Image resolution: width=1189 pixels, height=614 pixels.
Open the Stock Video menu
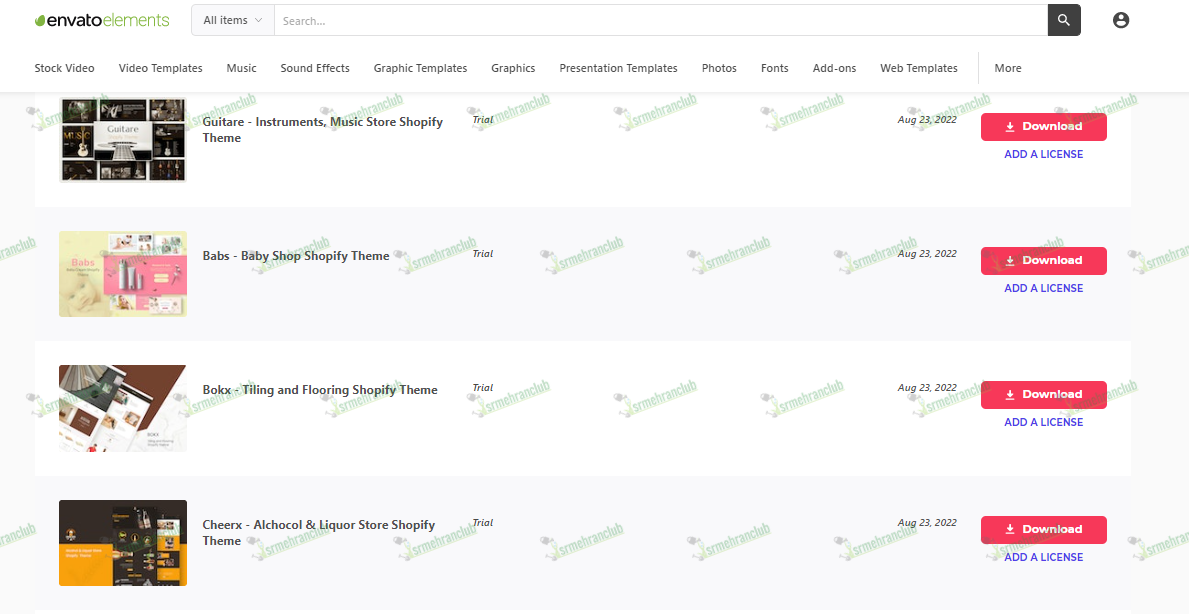coord(64,68)
